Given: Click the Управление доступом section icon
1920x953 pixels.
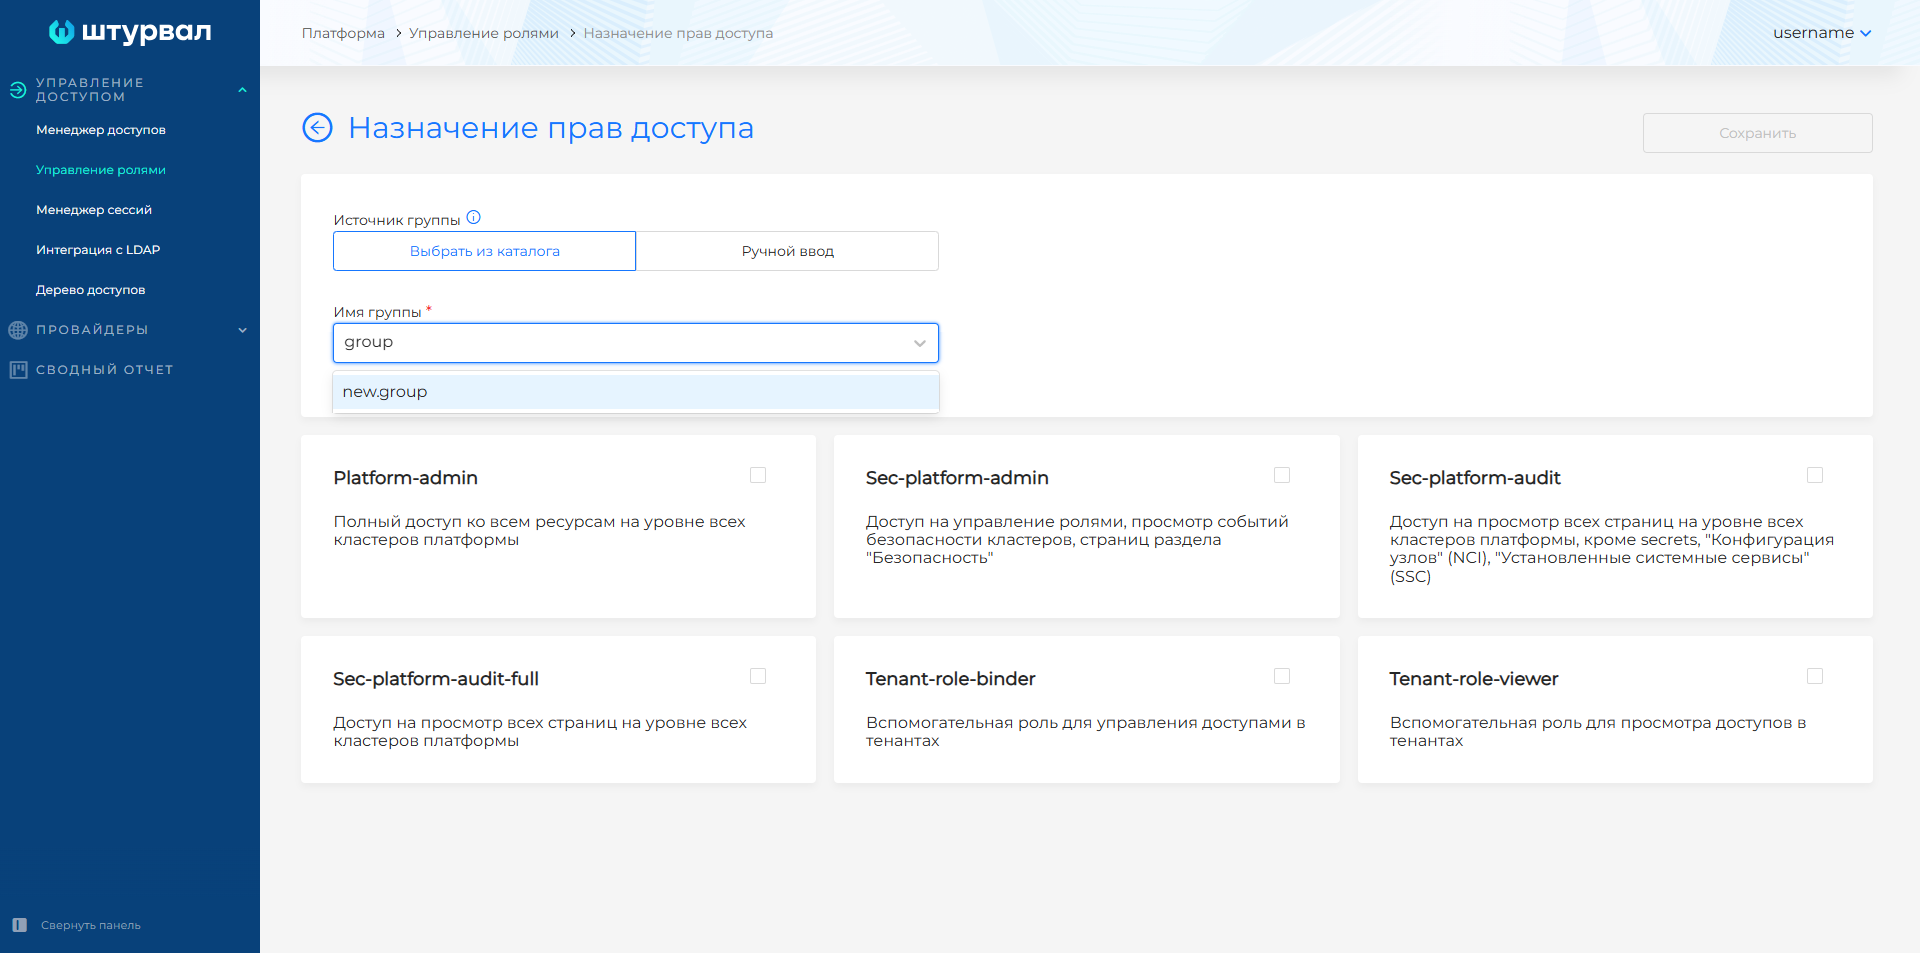Looking at the screenshot, I should (18, 90).
